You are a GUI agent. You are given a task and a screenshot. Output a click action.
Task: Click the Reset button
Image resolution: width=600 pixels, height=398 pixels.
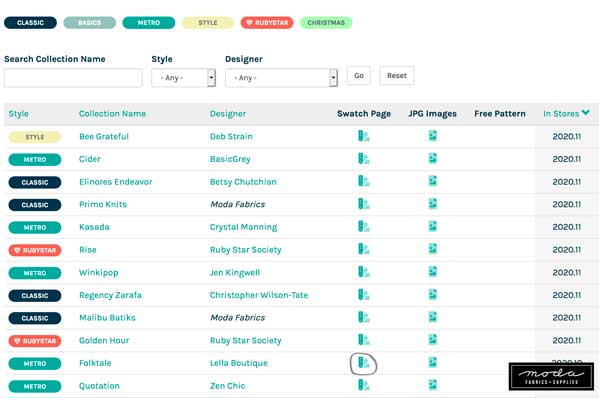point(397,75)
